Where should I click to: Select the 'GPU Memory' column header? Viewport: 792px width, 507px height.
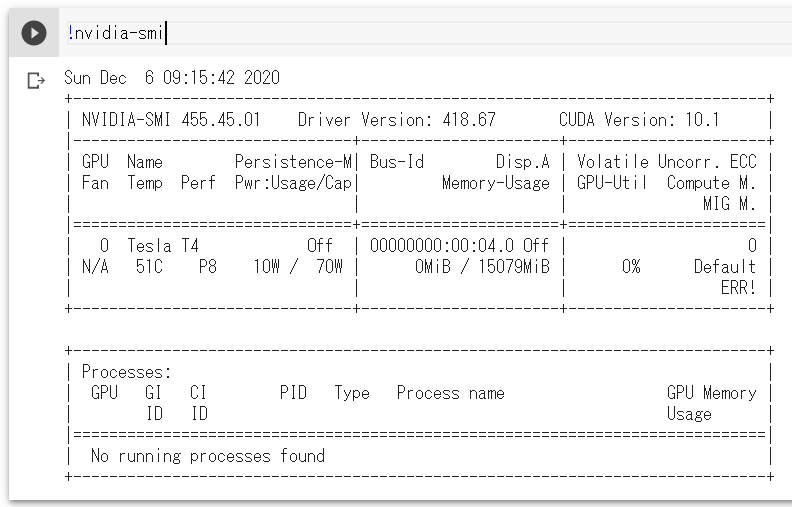point(712,393)
